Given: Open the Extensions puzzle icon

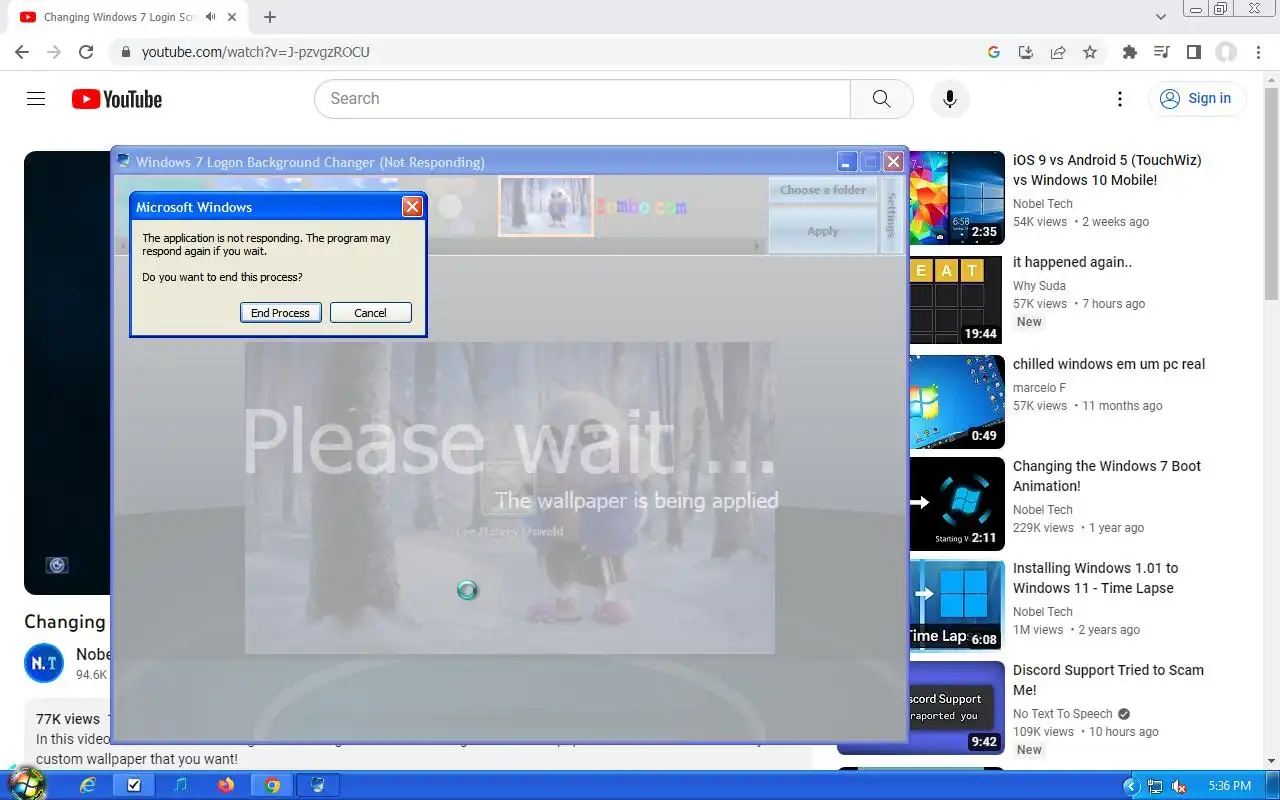Looking at the screenshot, I should pyautogui.click(x=1130, y=52).
